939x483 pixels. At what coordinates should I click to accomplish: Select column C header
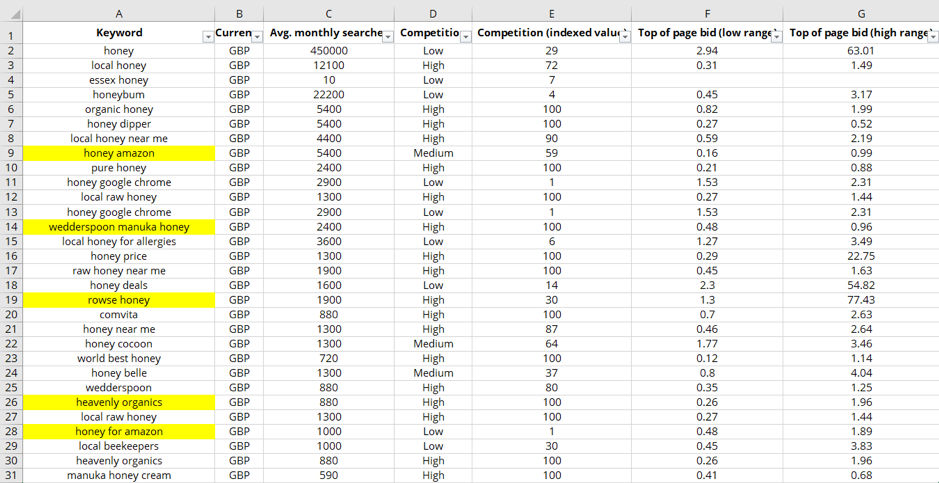(329, 14)
